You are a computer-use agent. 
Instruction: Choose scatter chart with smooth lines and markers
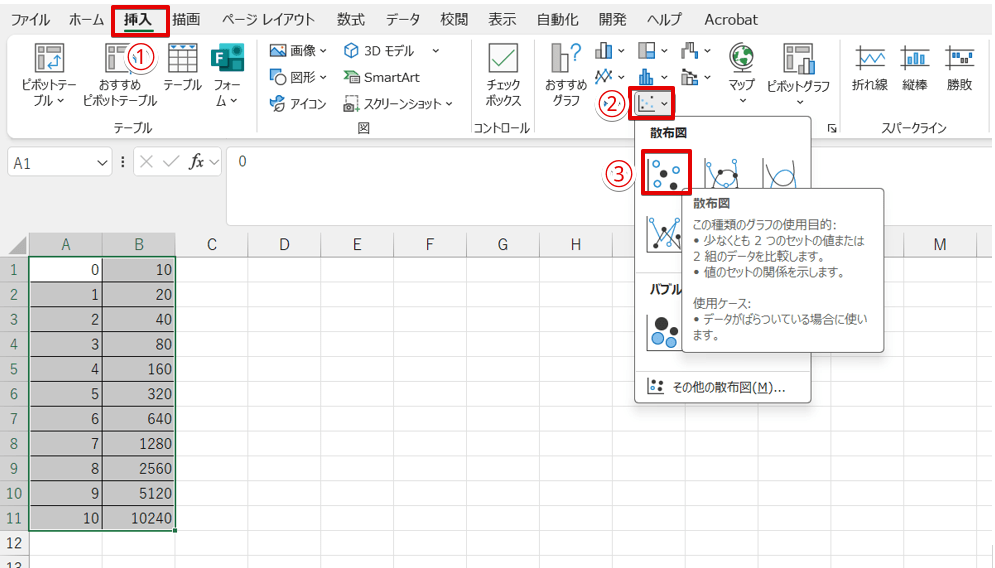click(721, 174)
